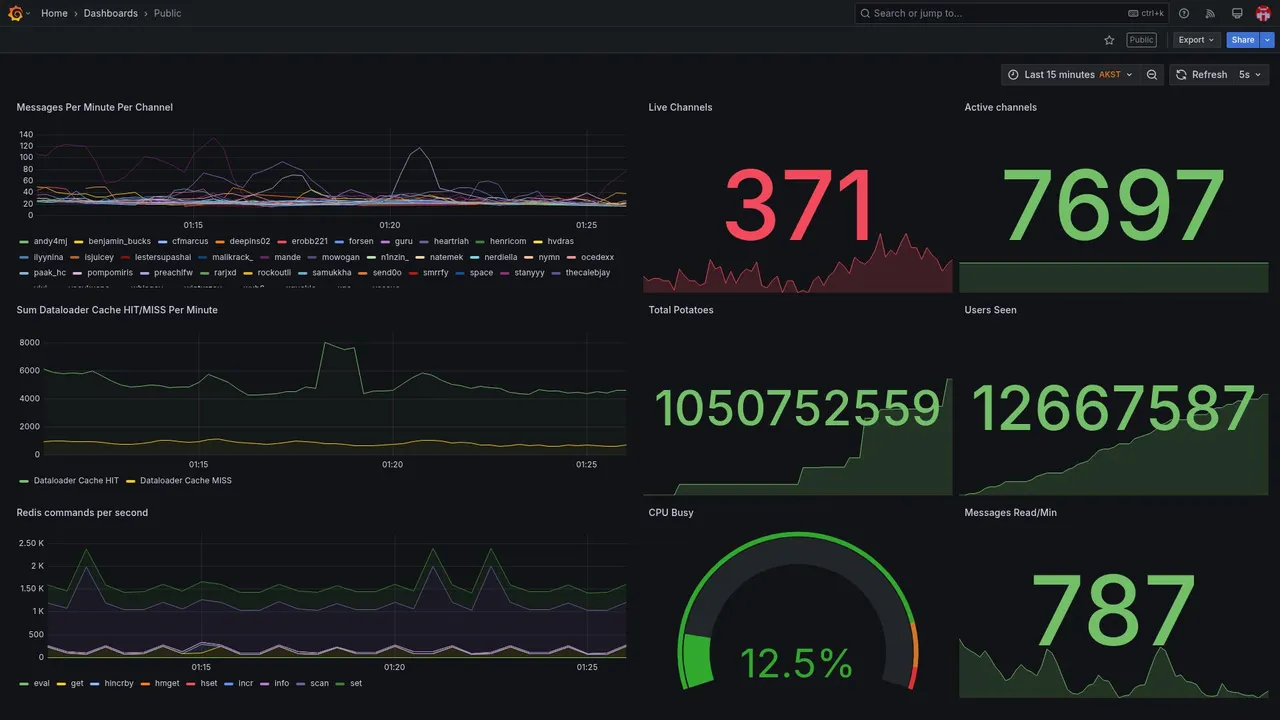Open the help question-mark icon
This screenshot has height=720, width=1280.
1184,13
